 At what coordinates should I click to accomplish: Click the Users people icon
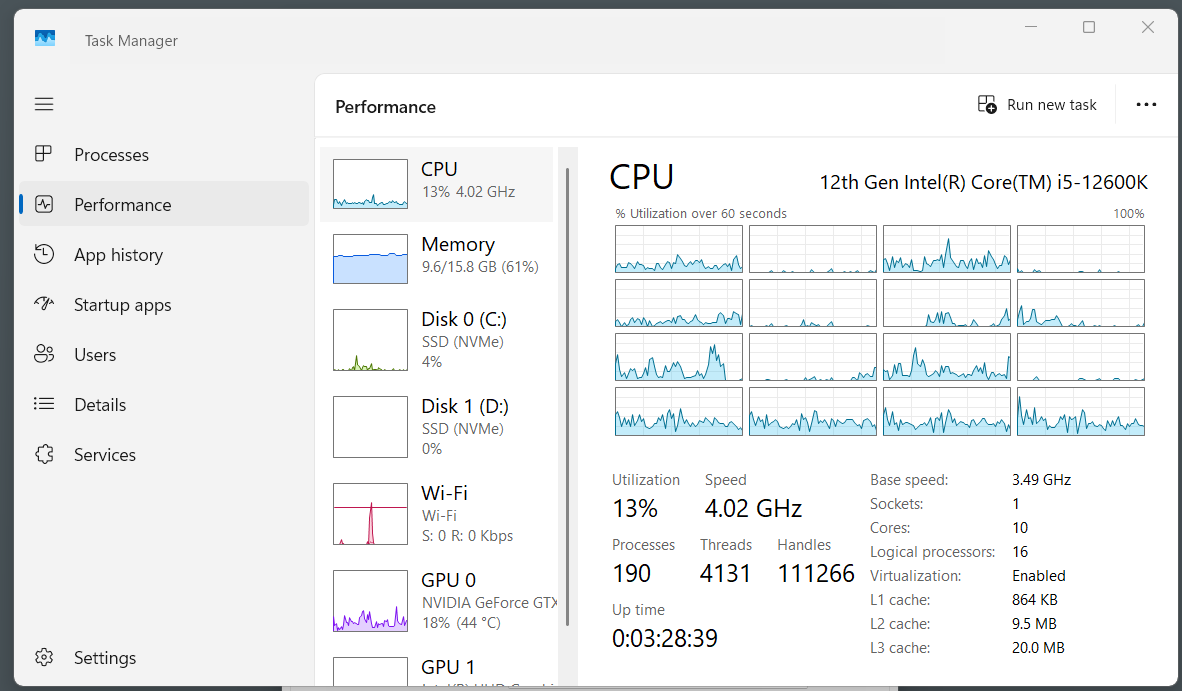pos(44,354)
